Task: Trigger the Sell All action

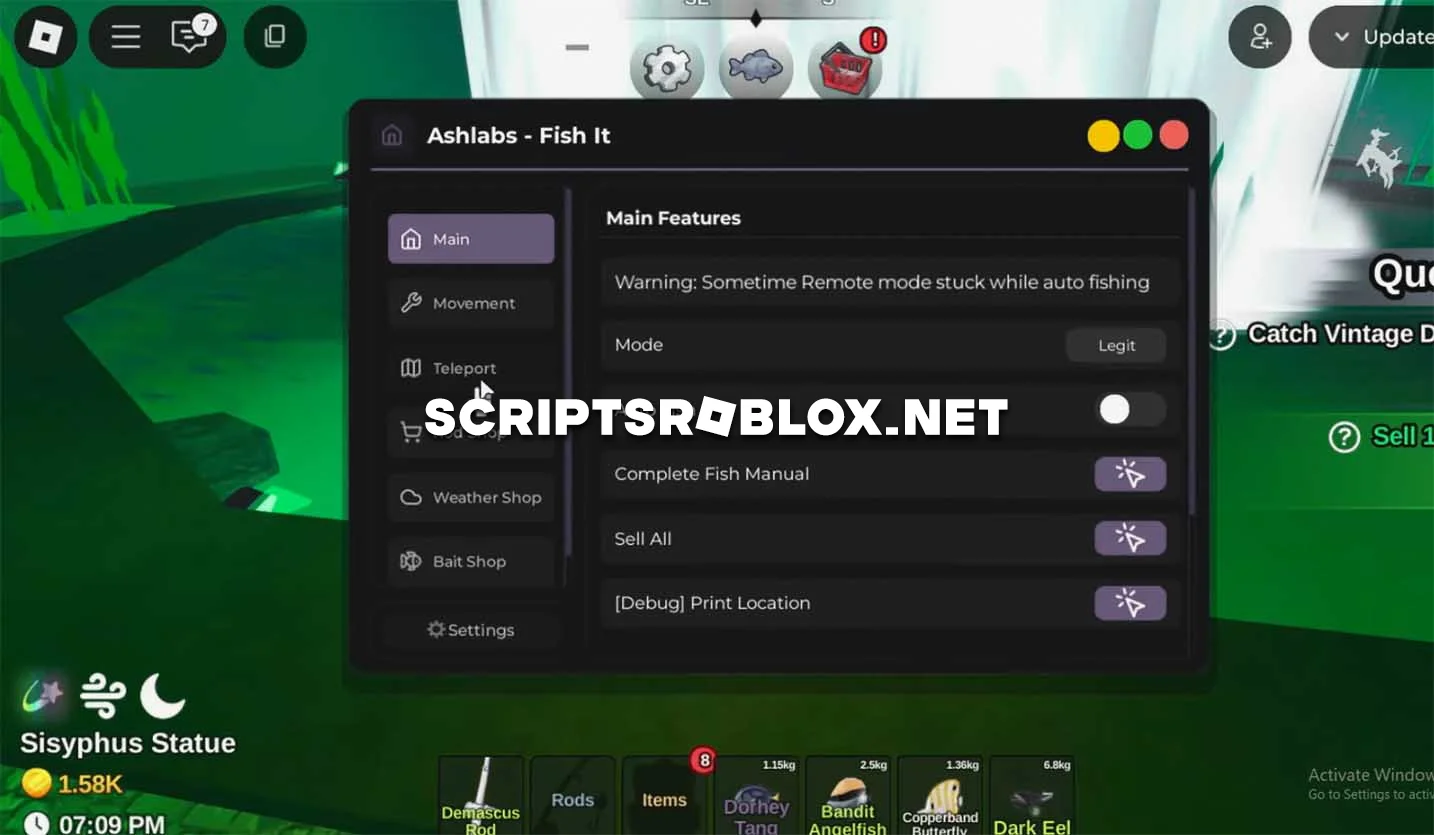Action: 1130,538
